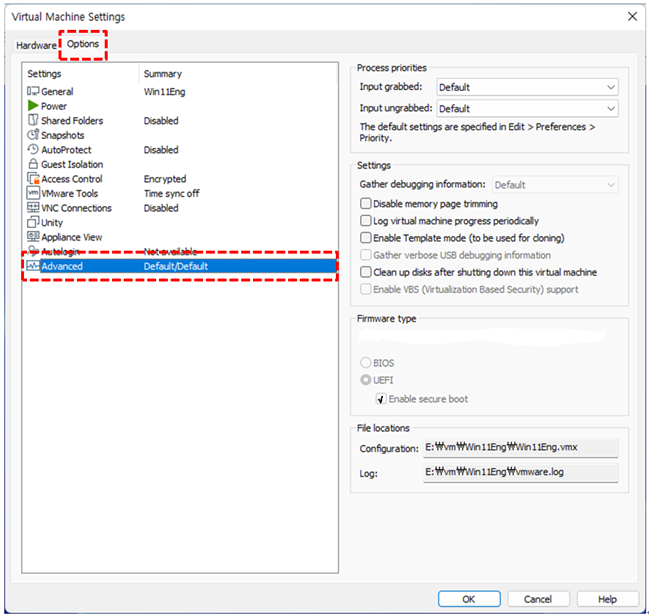Select the Shared Folders row label
Screen dimensions: 649x616
tap(72, 120)
